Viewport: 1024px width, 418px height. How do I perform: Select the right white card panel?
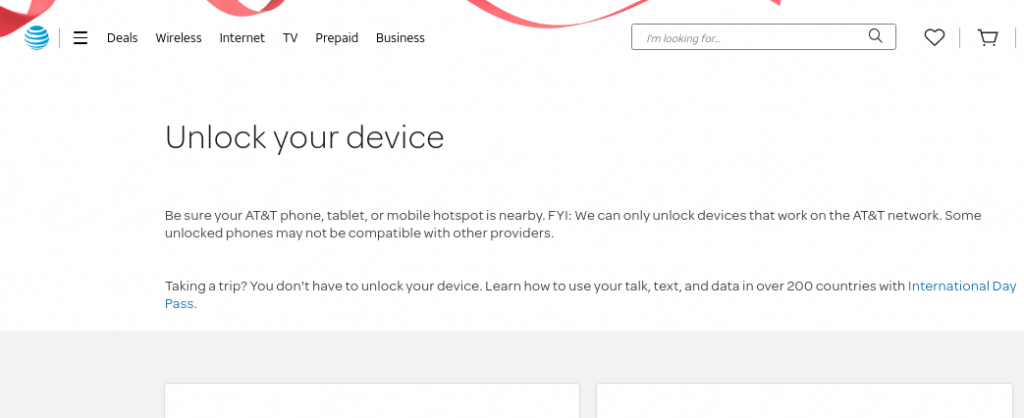(810, 401)
